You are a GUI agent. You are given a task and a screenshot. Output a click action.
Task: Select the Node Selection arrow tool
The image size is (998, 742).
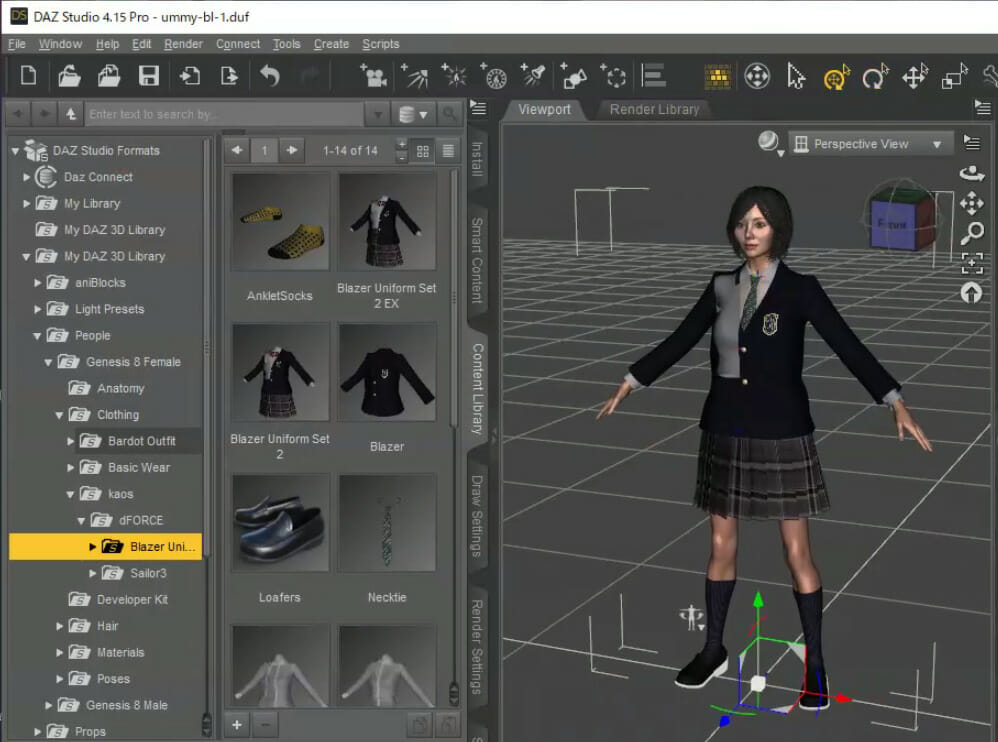click(796, 76)
